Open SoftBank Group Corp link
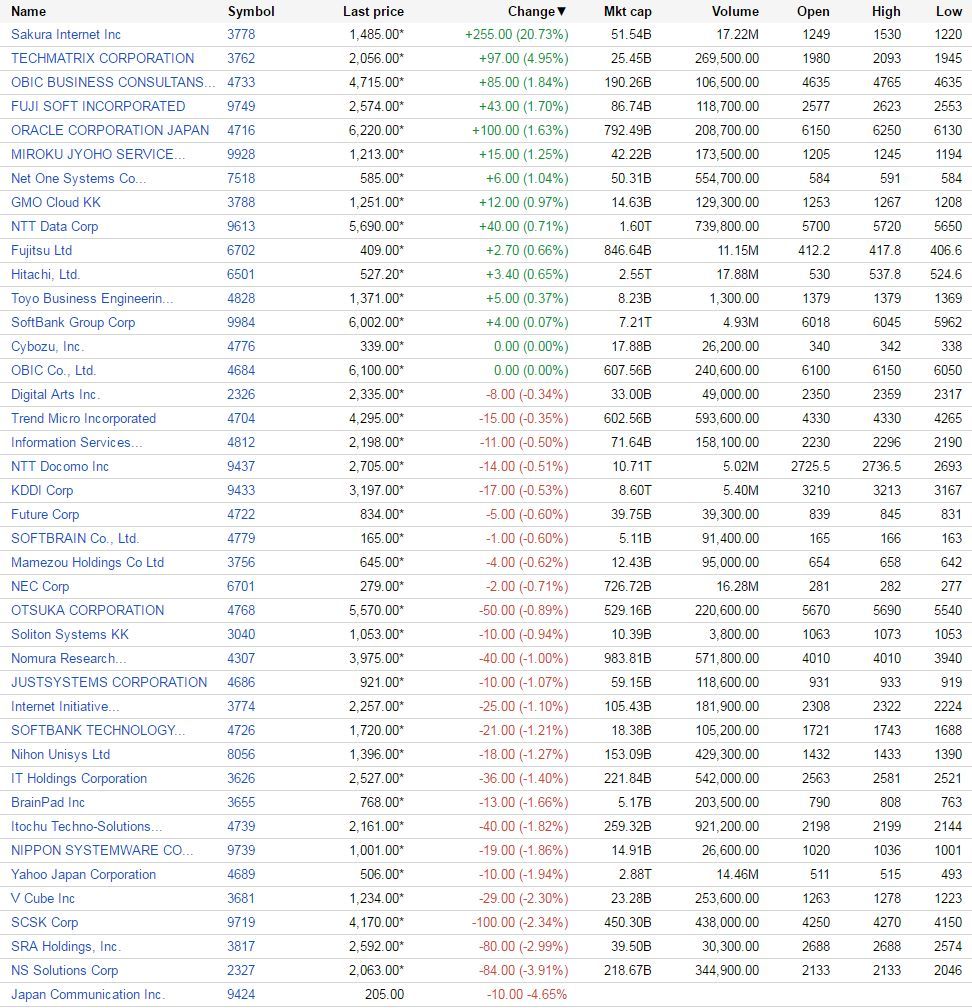 point(73,322)
